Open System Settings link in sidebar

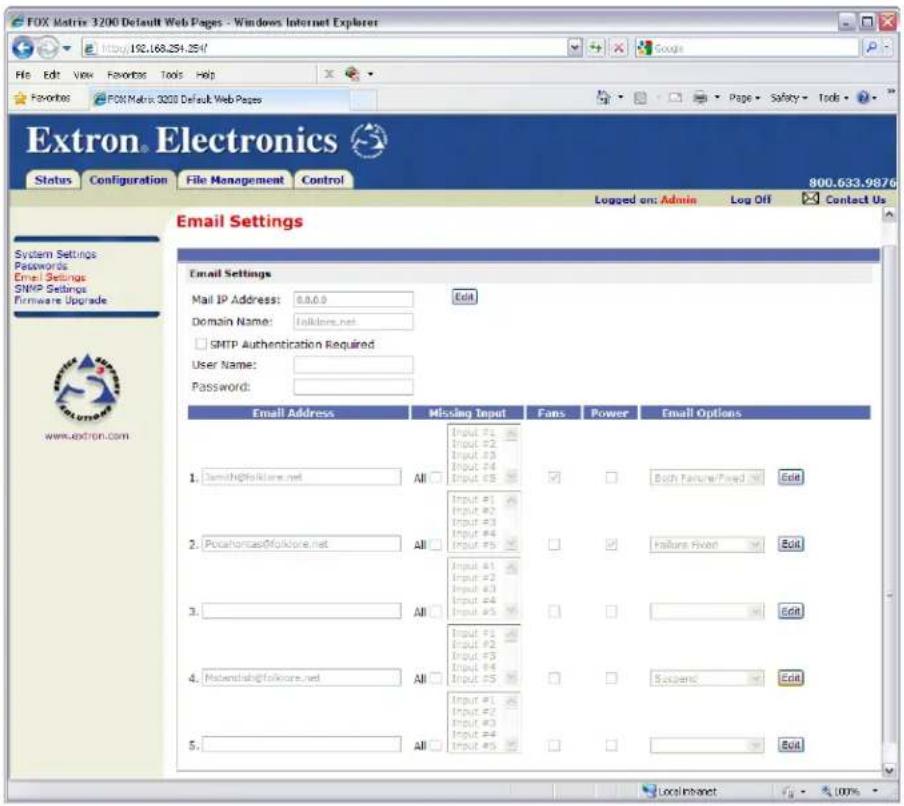(x=55, y=254)
